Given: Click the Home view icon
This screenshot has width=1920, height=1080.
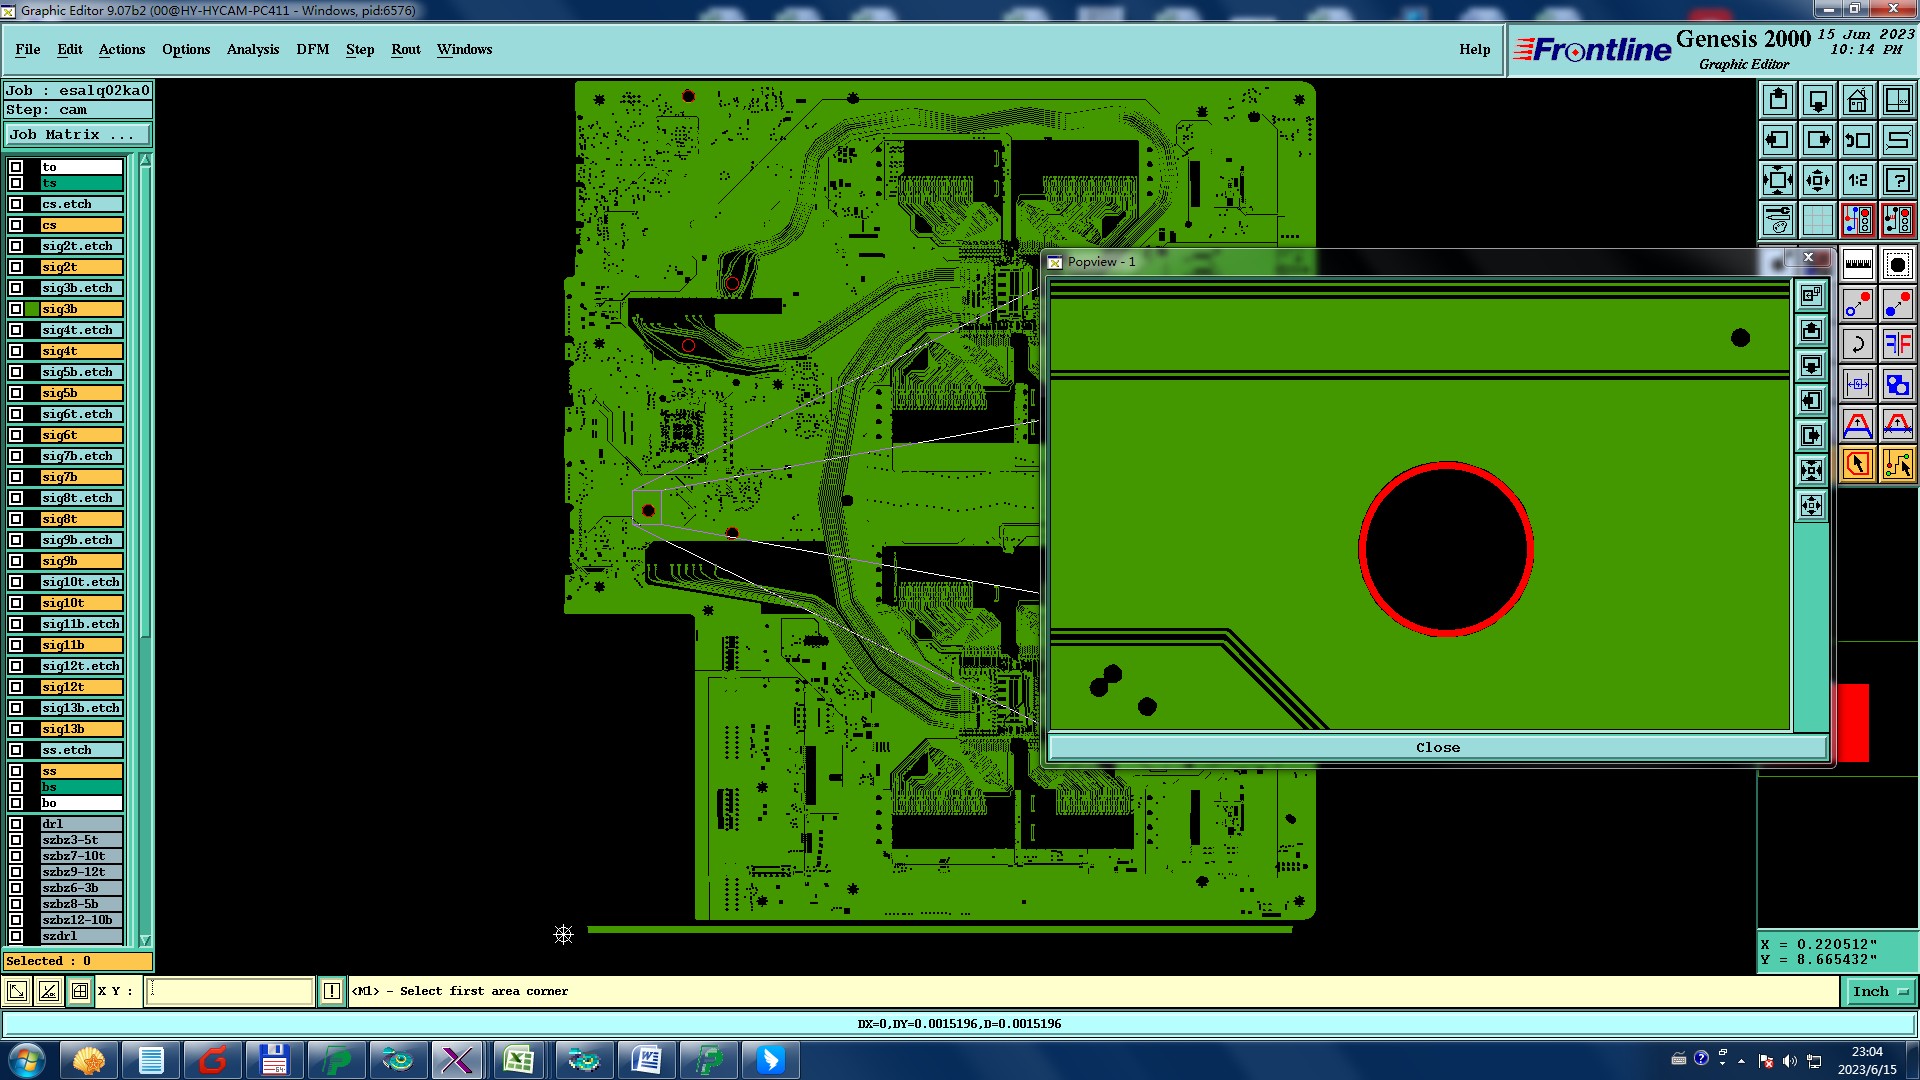Looking at the screenshot, I should pos(1857,100).
